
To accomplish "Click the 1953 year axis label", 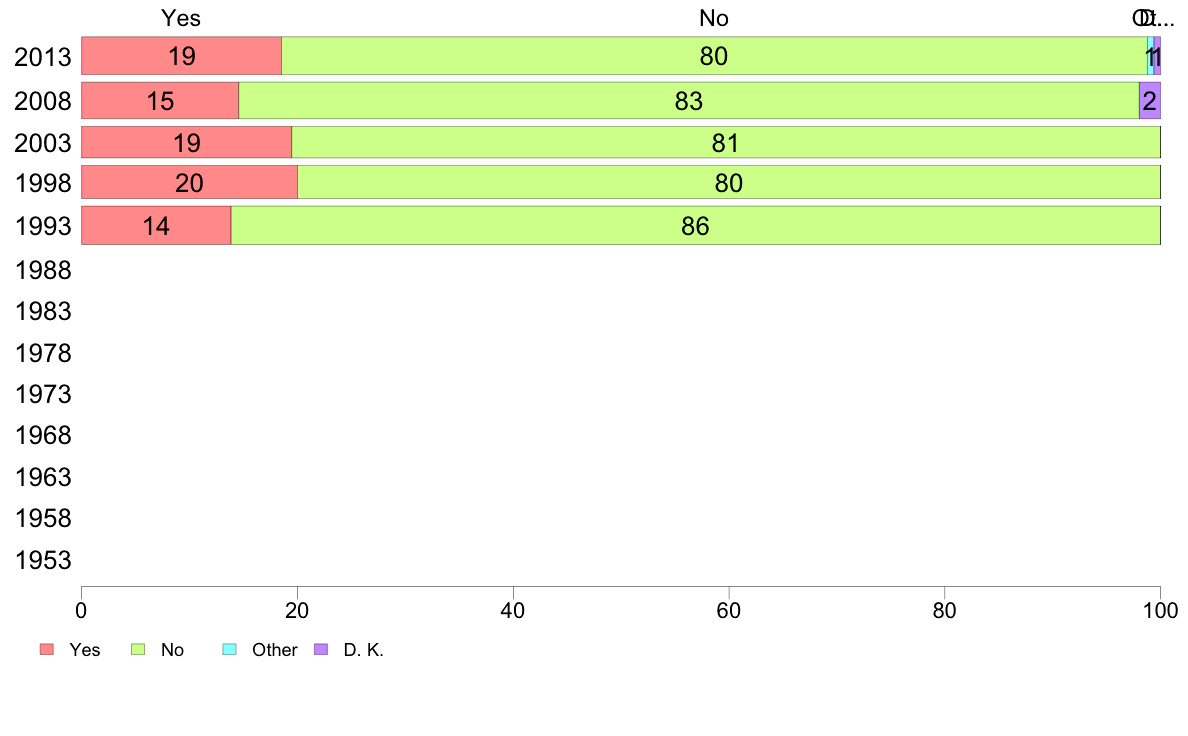I will point(43,561).
